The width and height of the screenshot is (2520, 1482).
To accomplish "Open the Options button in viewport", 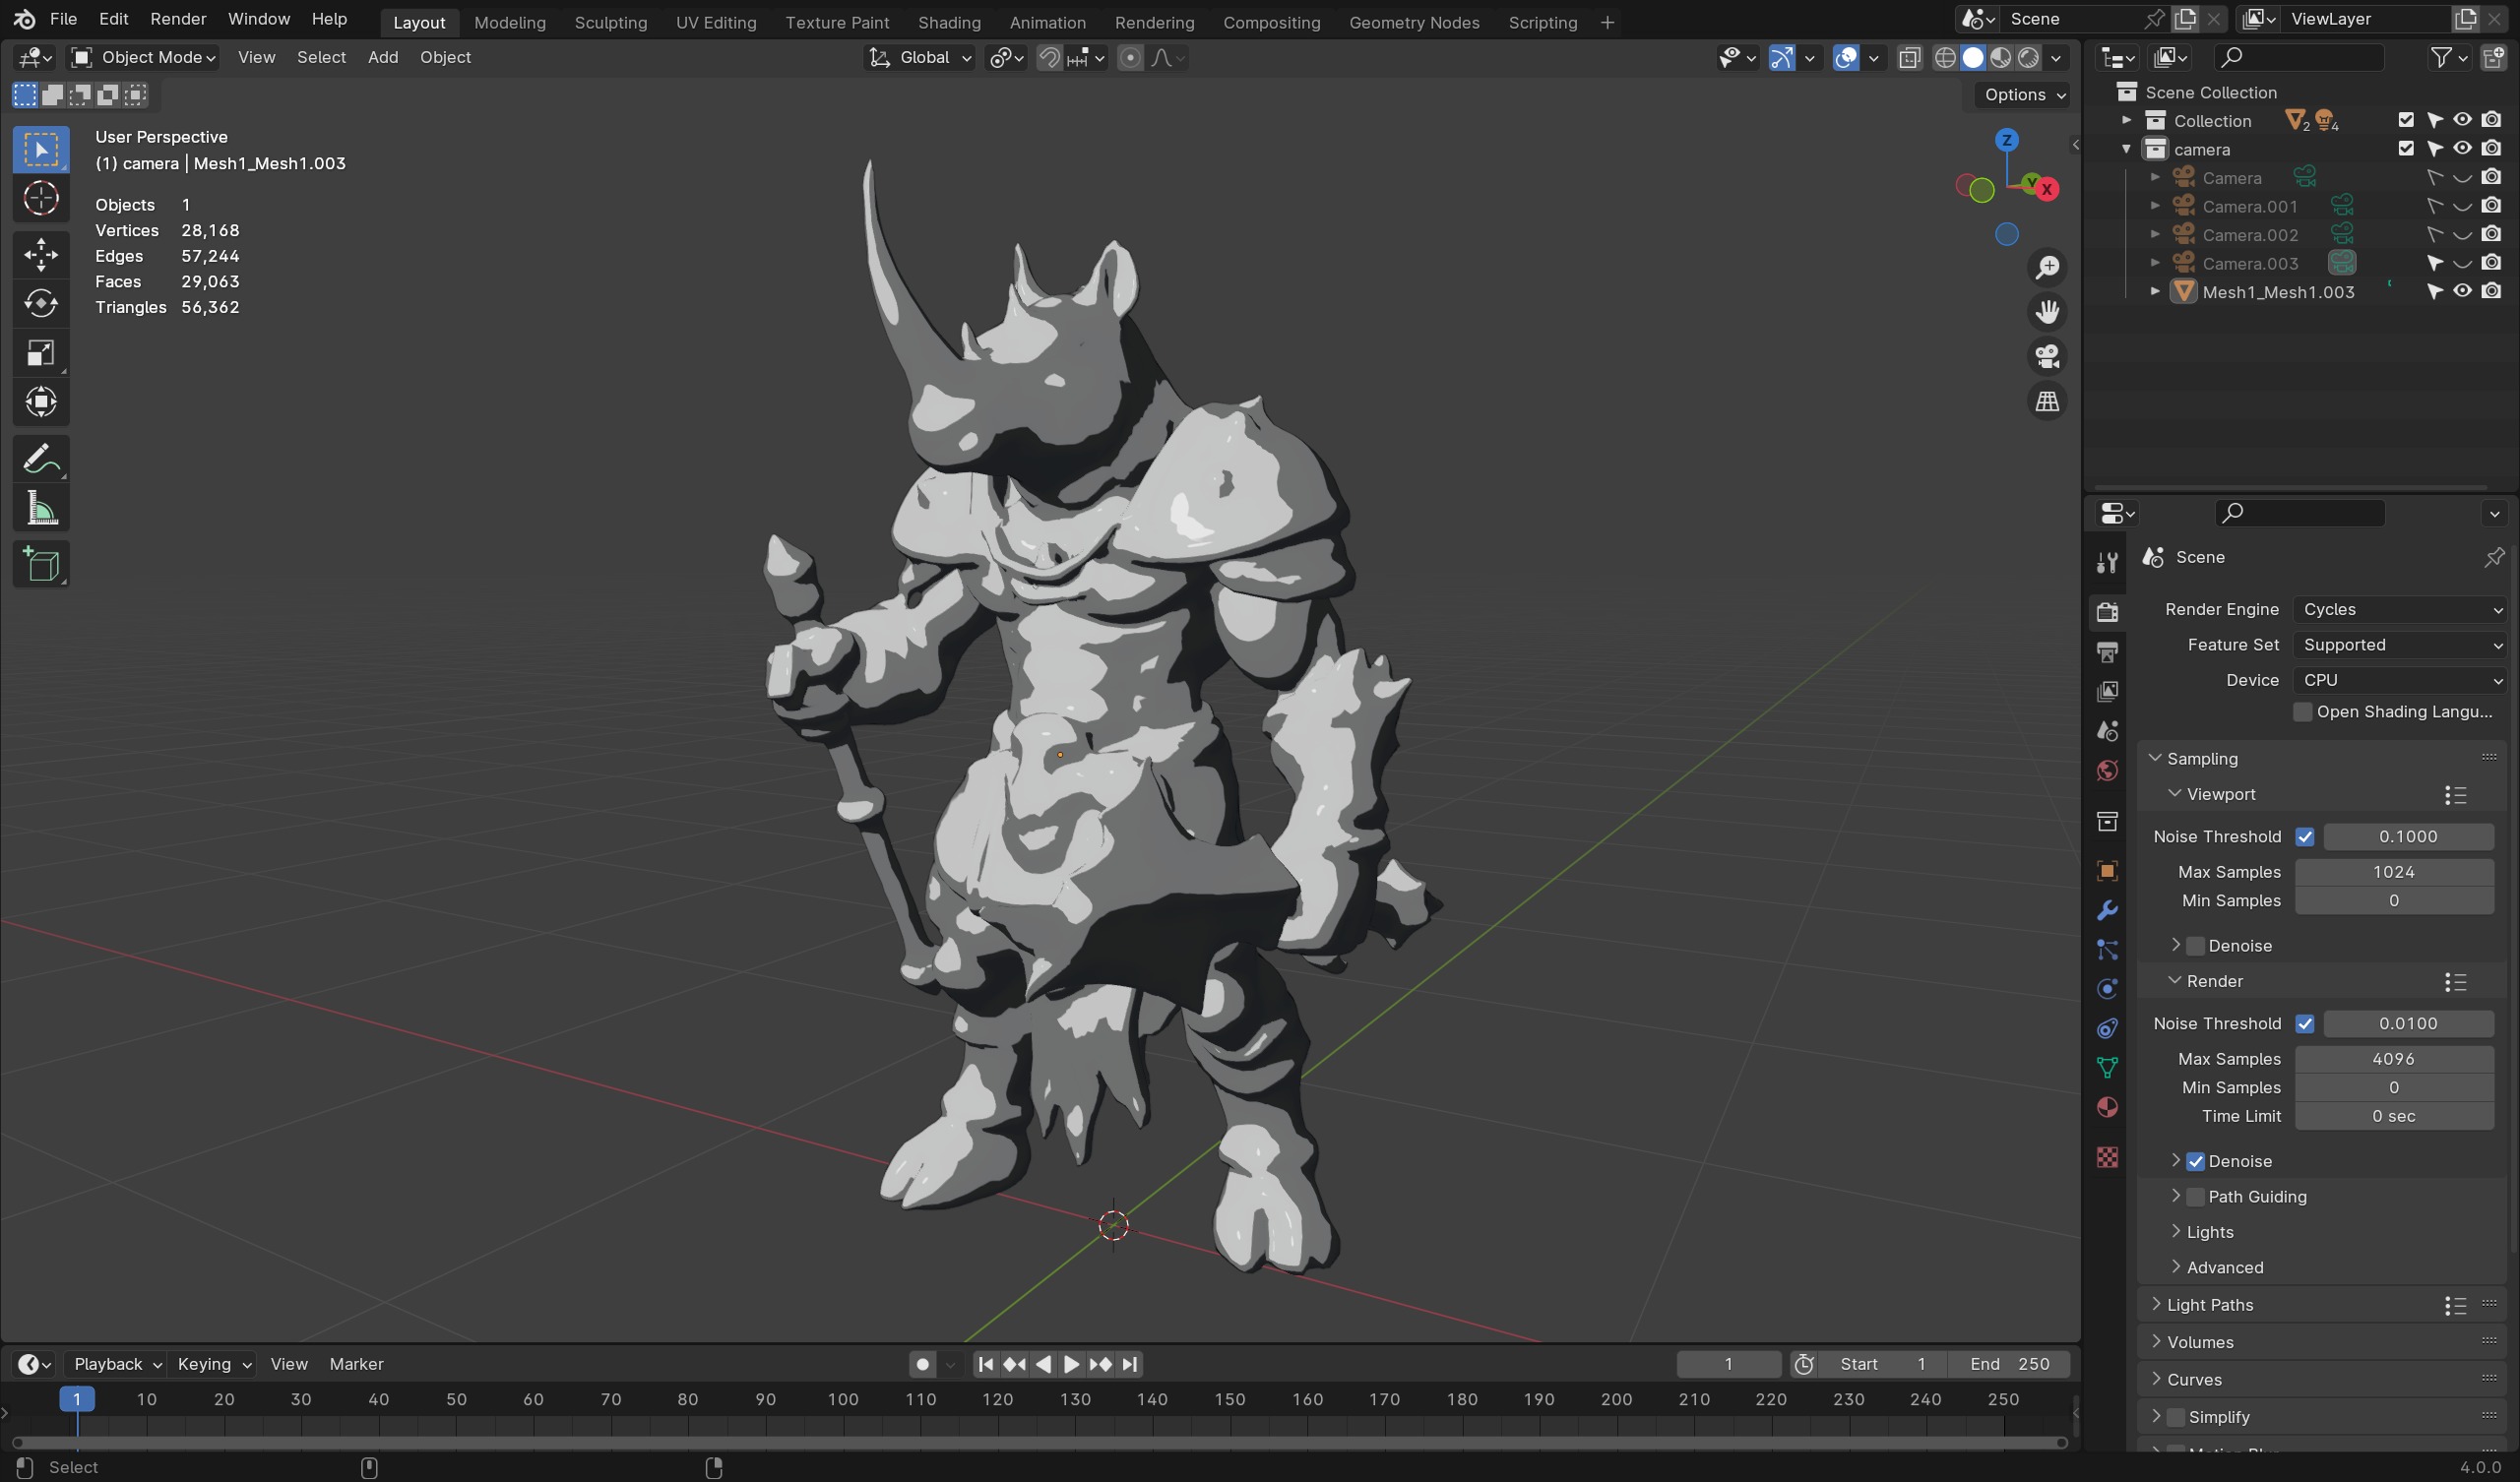I will coord(2022,94).
